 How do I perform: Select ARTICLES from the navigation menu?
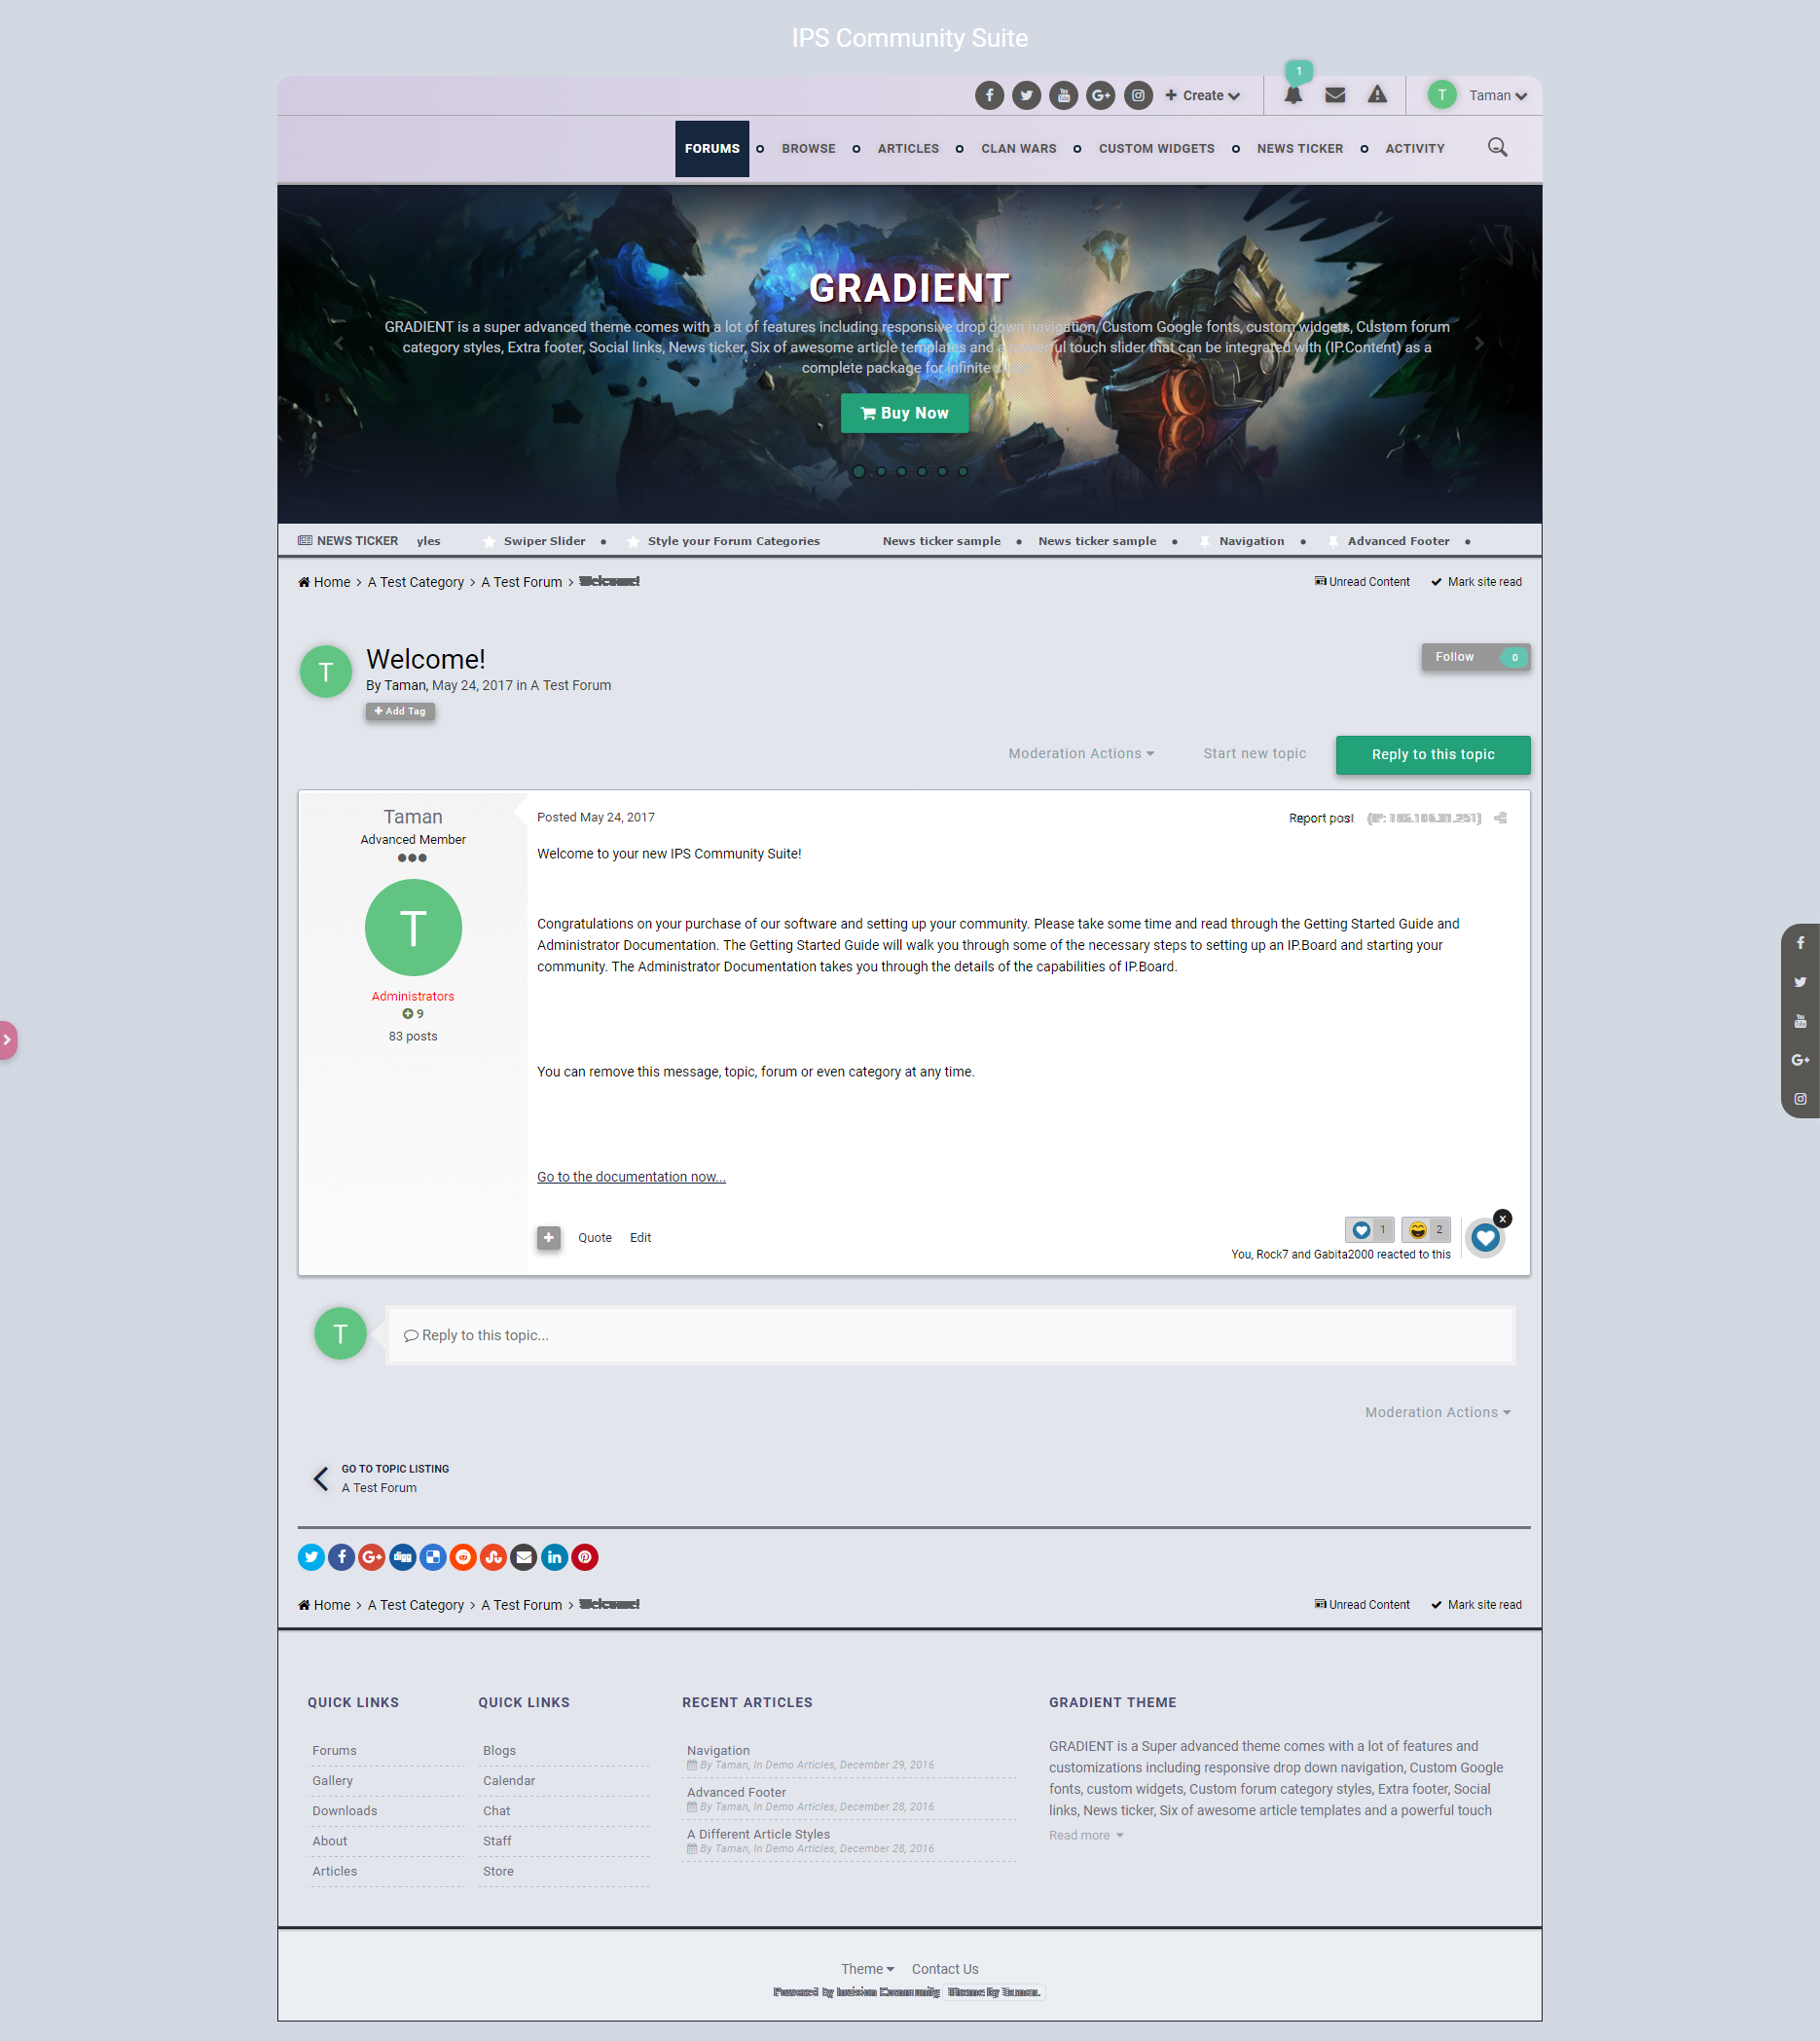[907, 148]
